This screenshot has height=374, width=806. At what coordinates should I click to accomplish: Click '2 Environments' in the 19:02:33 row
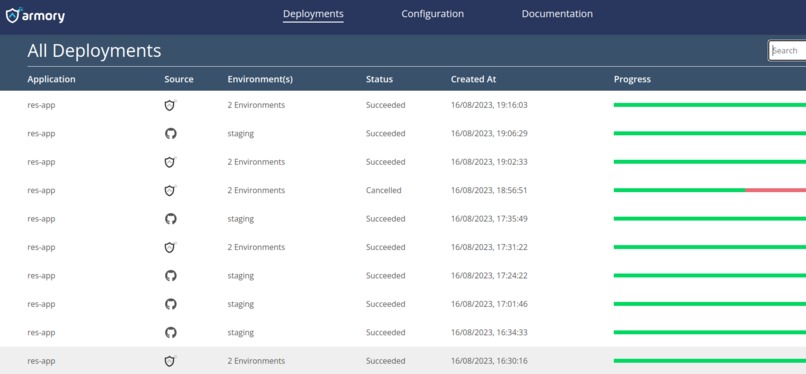coord(256,162)
